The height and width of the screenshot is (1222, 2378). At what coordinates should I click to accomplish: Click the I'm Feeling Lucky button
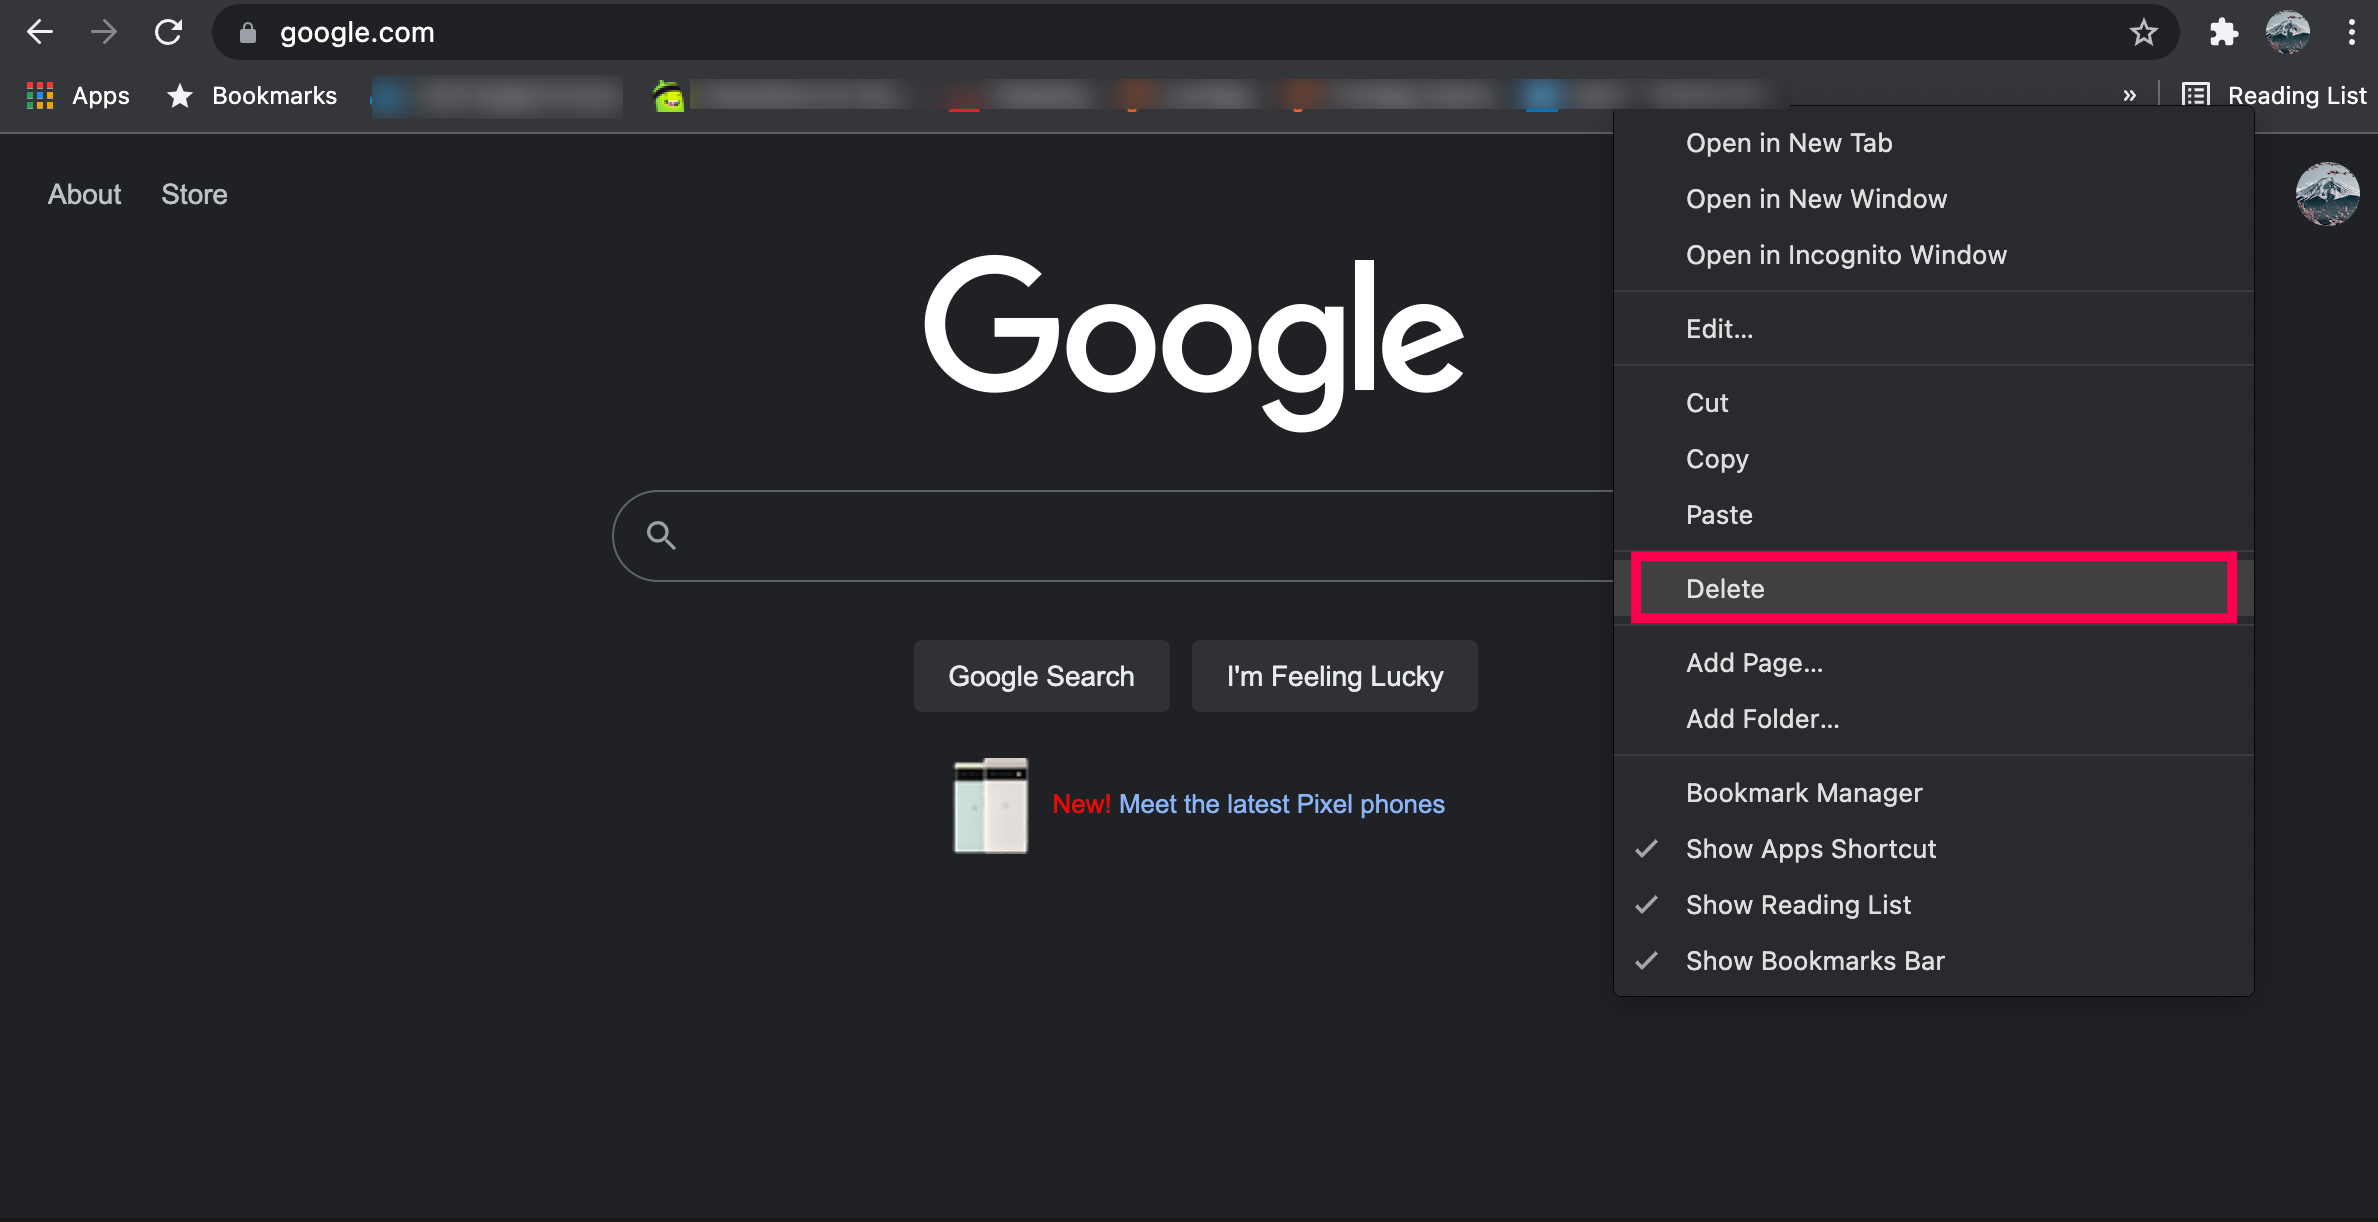point(1334,676)
